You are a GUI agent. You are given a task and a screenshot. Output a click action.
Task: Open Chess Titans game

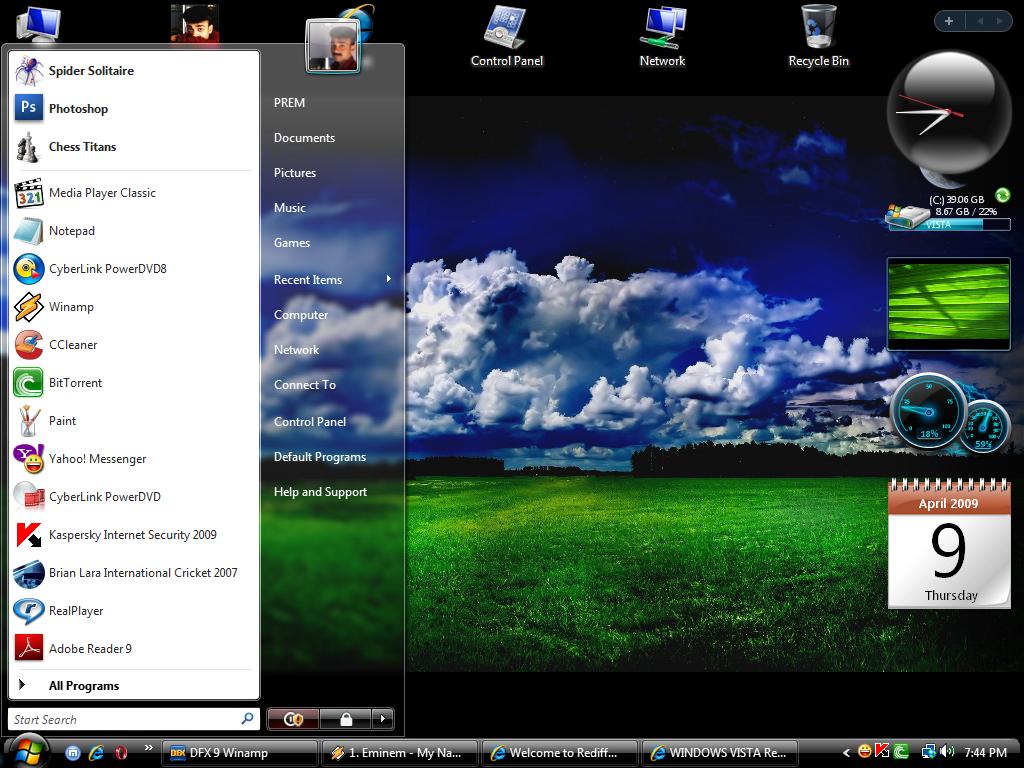(x=134, y=146)
